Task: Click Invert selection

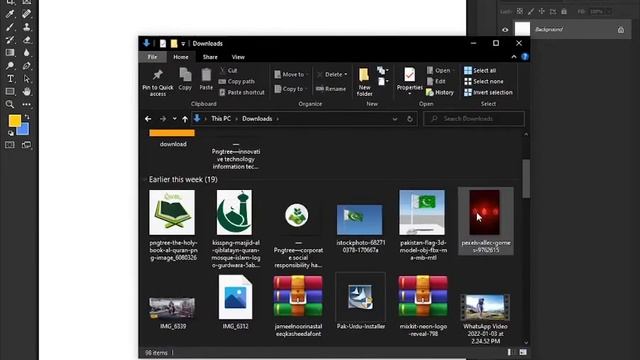Action: [x=488, y=93]
